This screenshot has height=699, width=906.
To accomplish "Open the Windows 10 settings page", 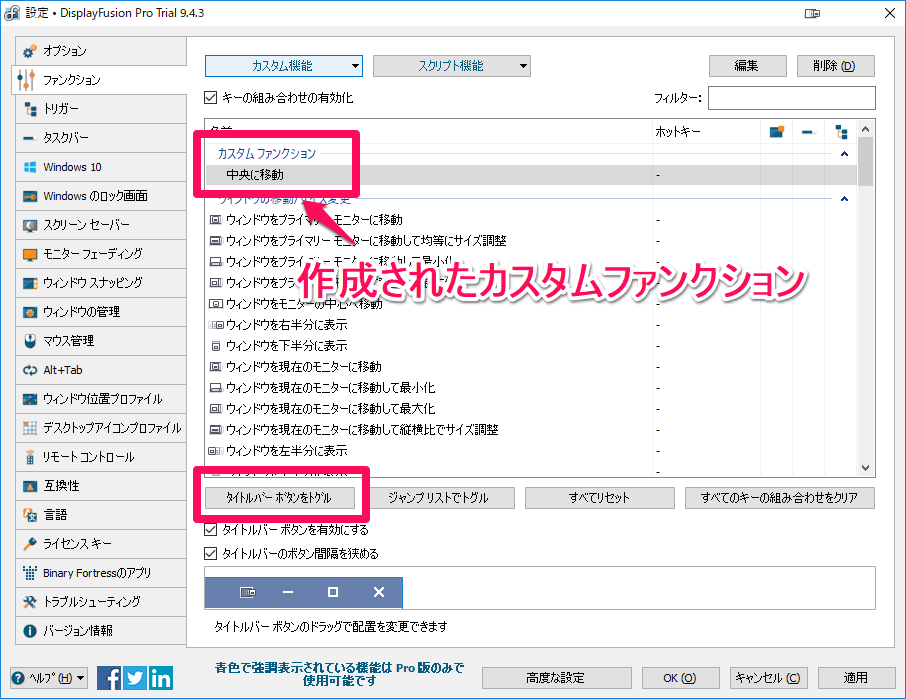I will tap(101, 167).
